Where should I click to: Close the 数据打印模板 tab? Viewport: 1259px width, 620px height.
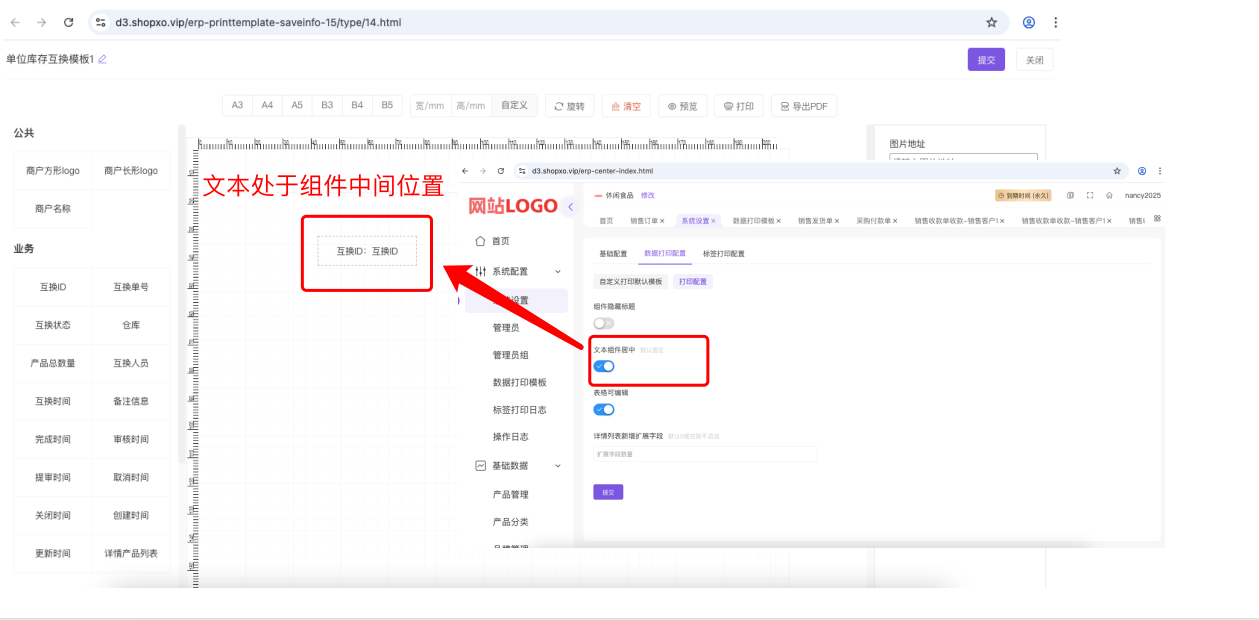(779, 221)
